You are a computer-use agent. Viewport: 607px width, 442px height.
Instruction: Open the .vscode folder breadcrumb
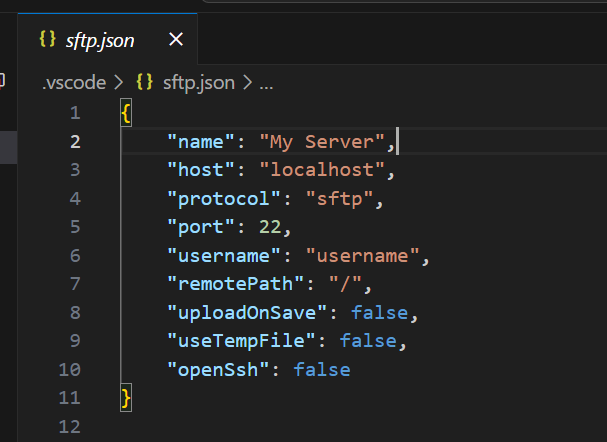[73, 83]
